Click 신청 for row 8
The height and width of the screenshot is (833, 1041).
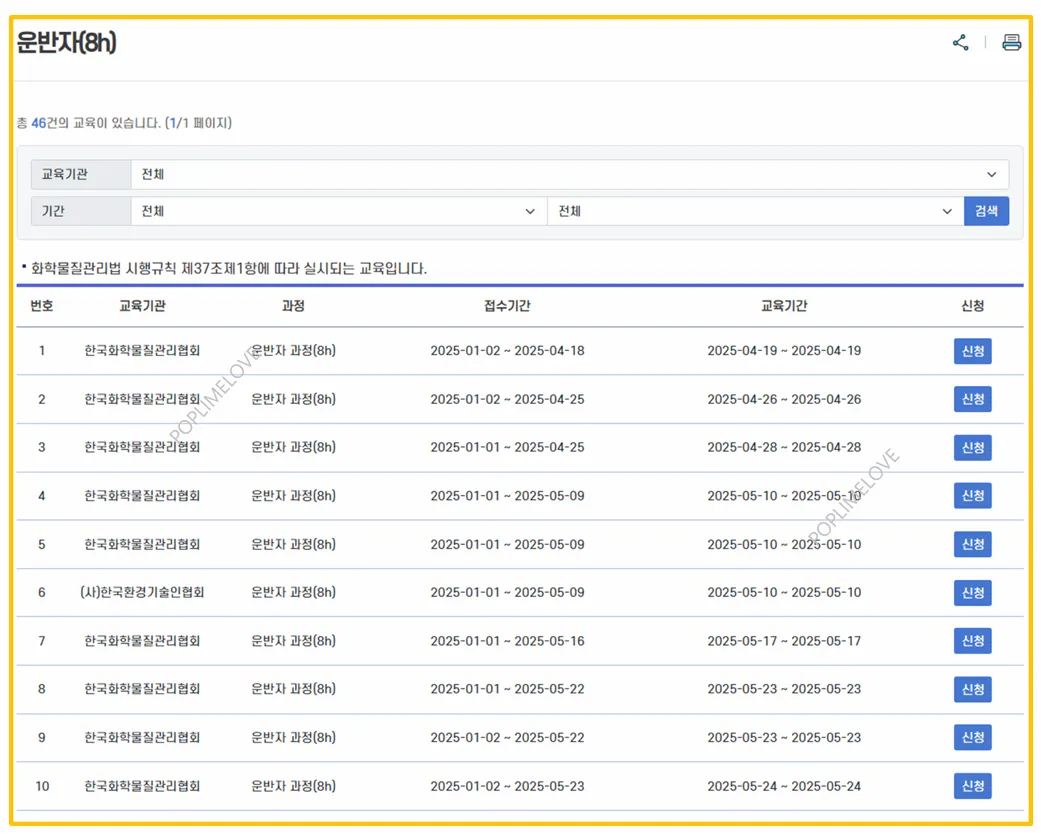[973, 690]
